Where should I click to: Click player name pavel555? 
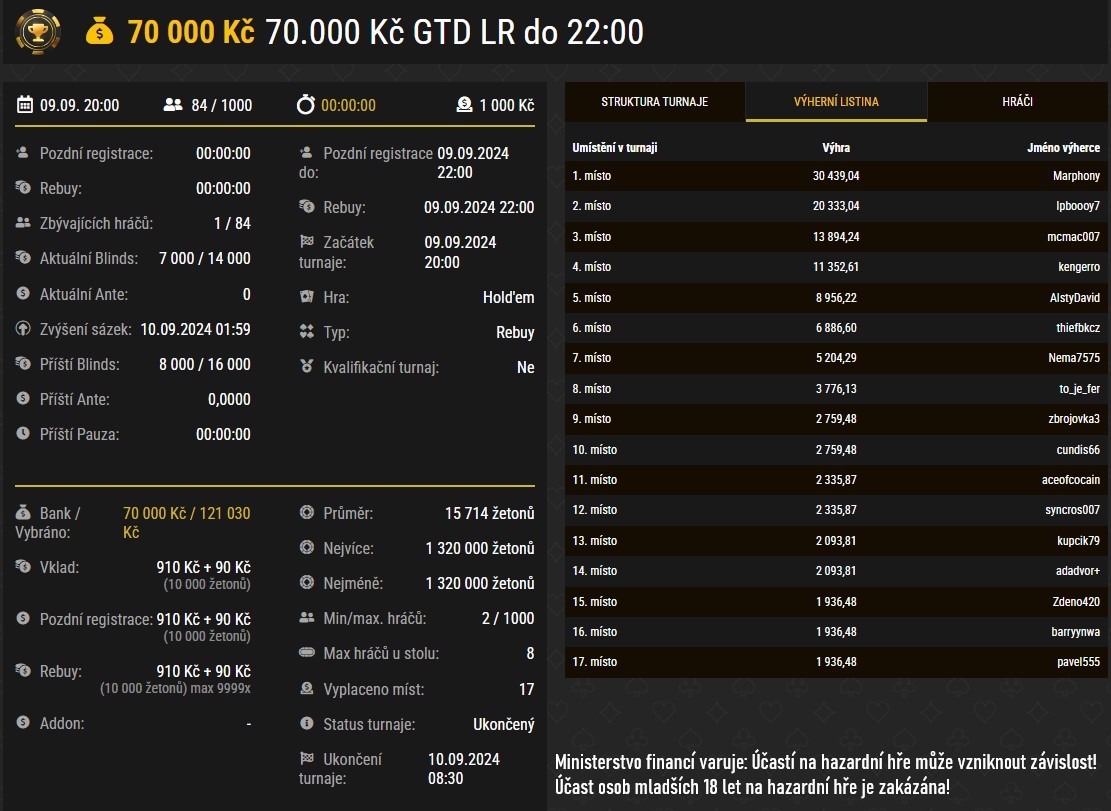coord(1078,662)
